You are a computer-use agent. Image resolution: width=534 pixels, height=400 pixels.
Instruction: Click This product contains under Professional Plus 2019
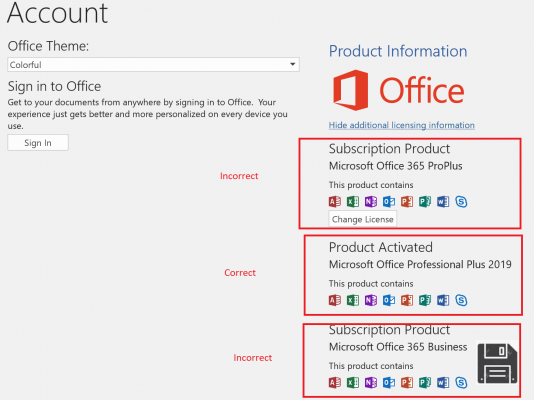point(371,284)
